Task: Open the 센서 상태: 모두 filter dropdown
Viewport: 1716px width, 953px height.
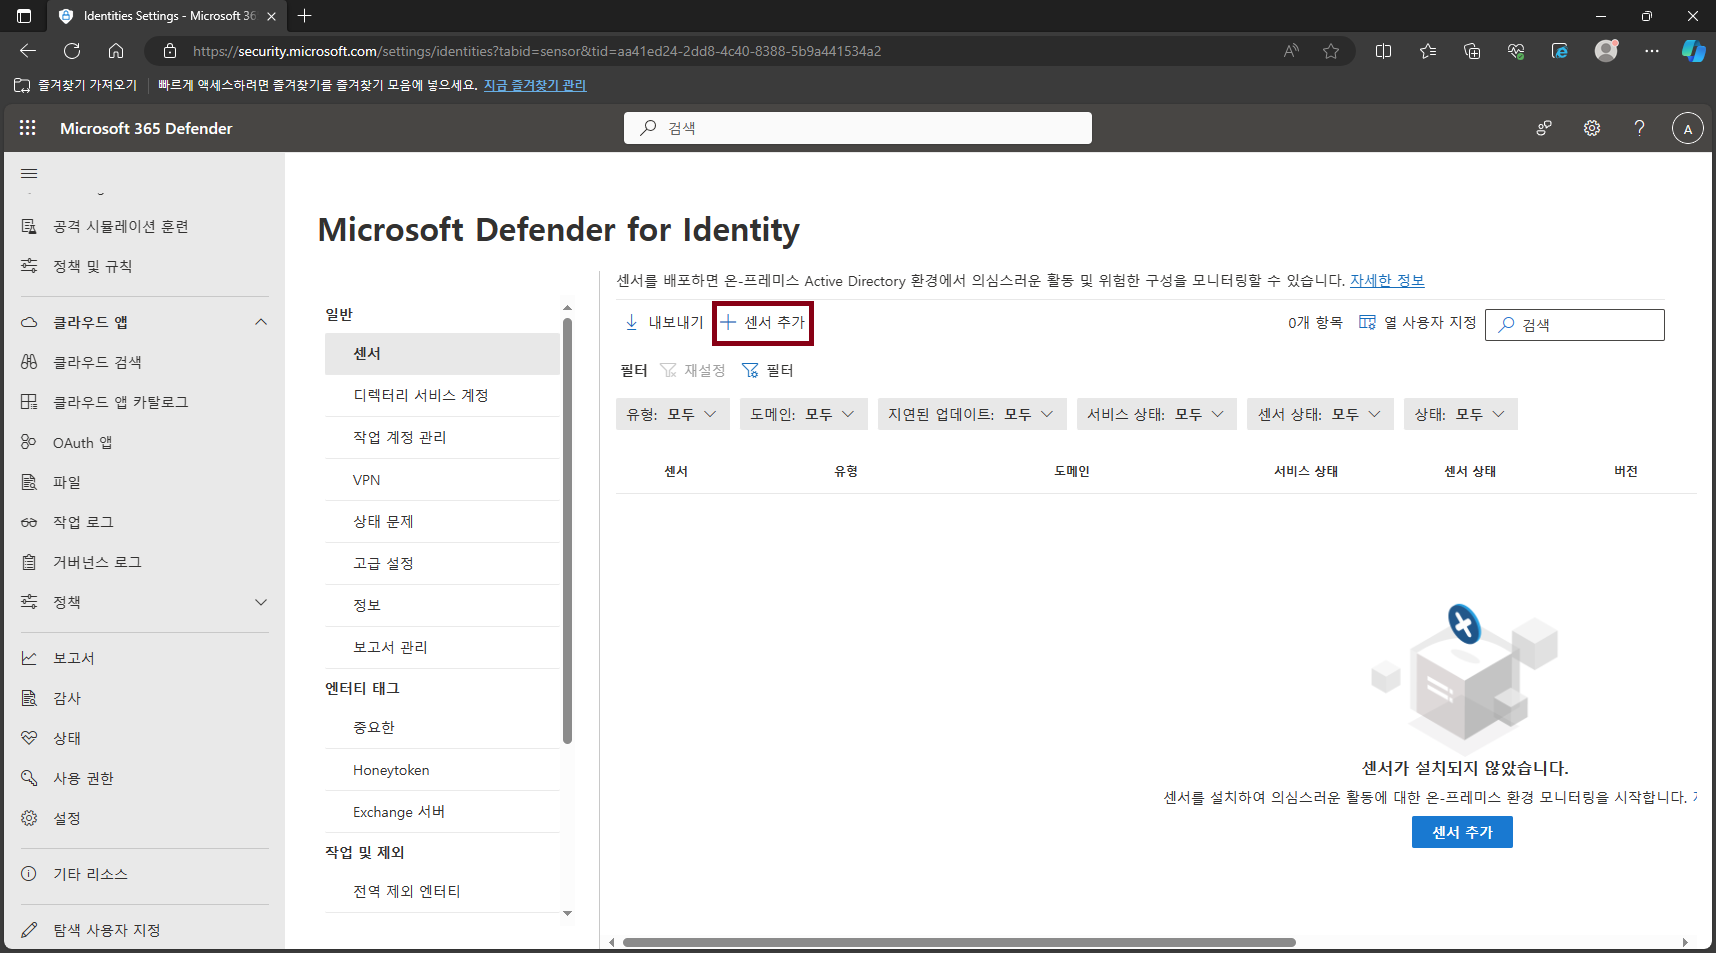Action: tap(1320, 414)
